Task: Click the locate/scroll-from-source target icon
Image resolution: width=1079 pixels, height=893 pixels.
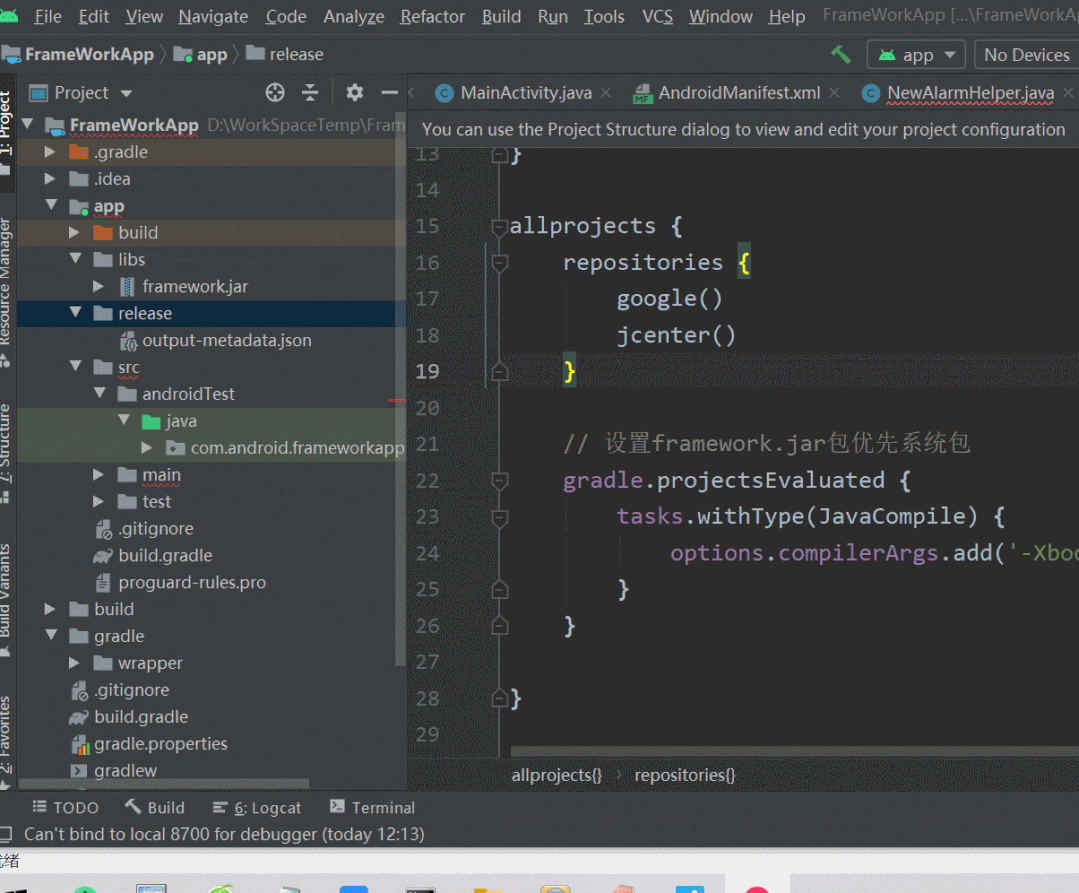Action: tap(275, 92)
